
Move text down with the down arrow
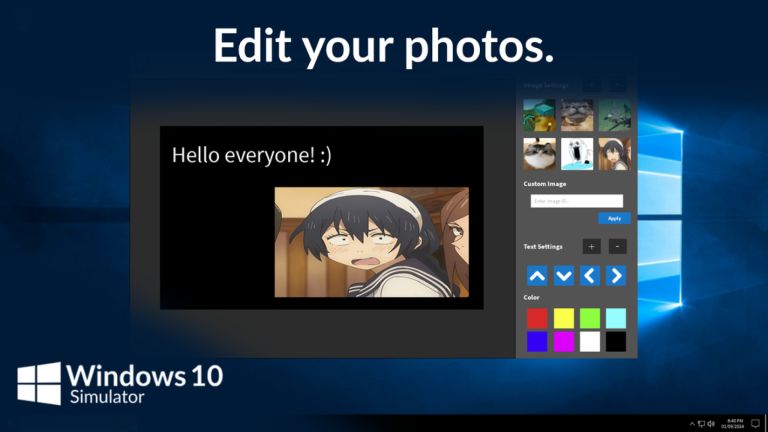tap(563, 276)
